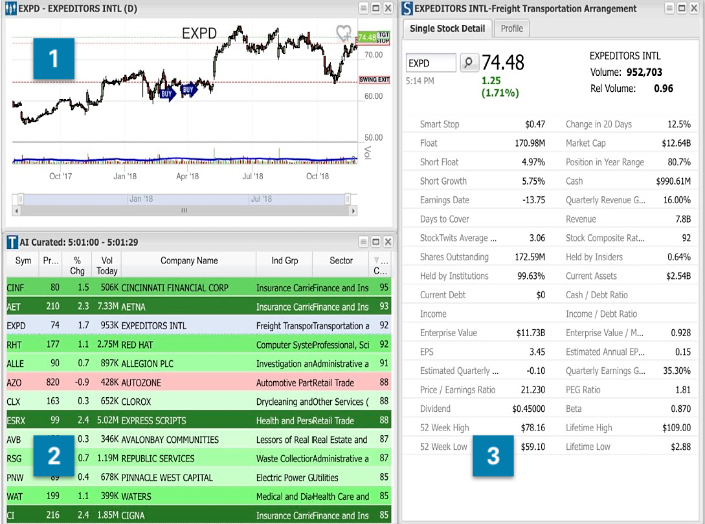Select the AET Aetna row
705x524 pixels.
click(199, 306)
